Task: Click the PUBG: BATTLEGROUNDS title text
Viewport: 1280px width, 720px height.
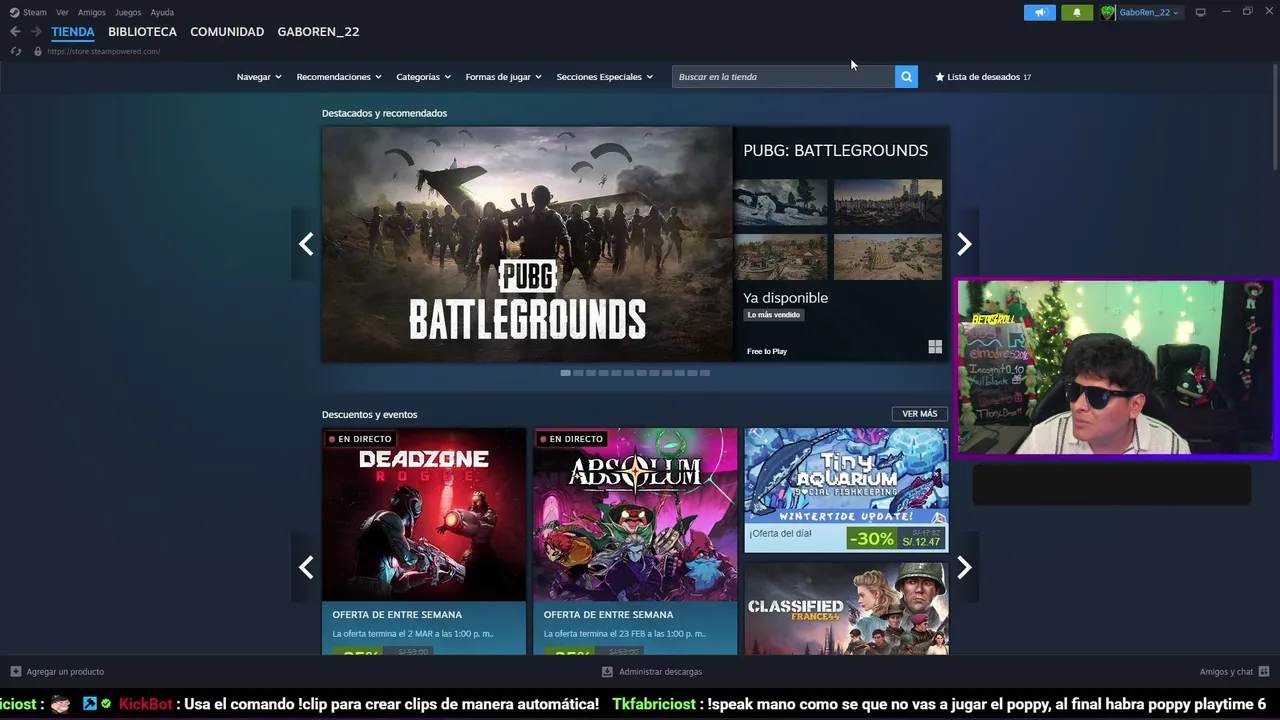Action: 835,150
